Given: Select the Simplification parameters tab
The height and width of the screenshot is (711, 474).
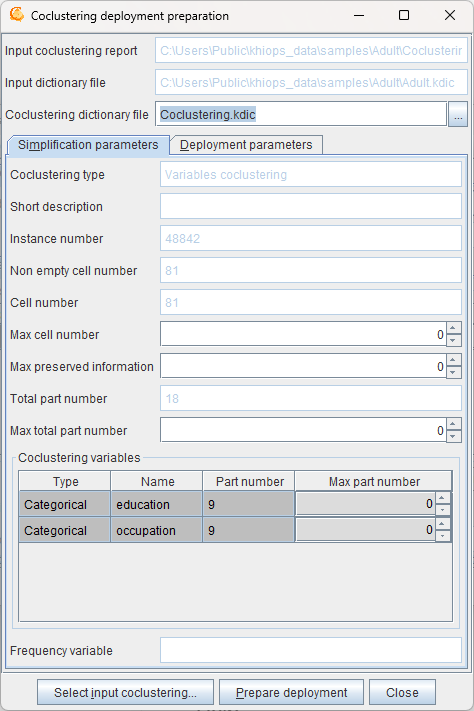Looking at the screenshot, I should (88, 145).
